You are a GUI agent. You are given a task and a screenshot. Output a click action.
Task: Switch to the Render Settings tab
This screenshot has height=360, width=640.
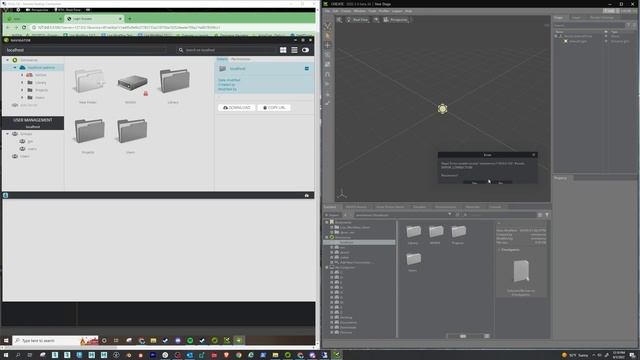point(602,18)
